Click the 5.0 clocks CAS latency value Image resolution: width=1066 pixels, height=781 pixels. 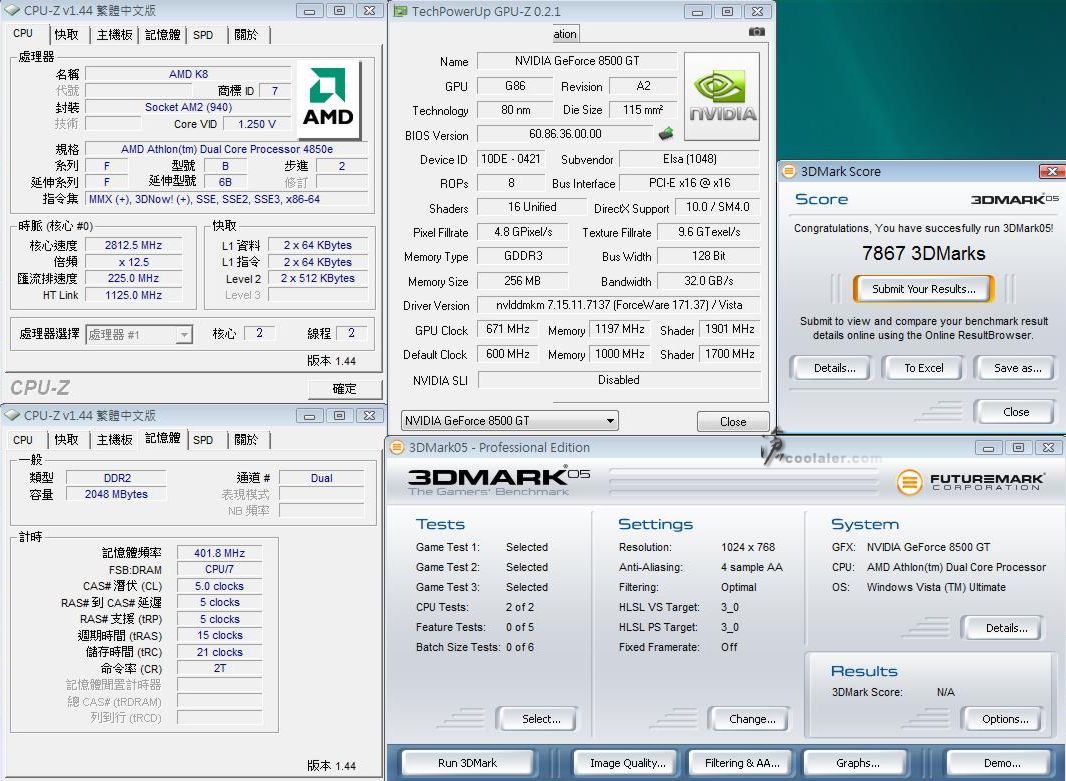tap(219, 586)
